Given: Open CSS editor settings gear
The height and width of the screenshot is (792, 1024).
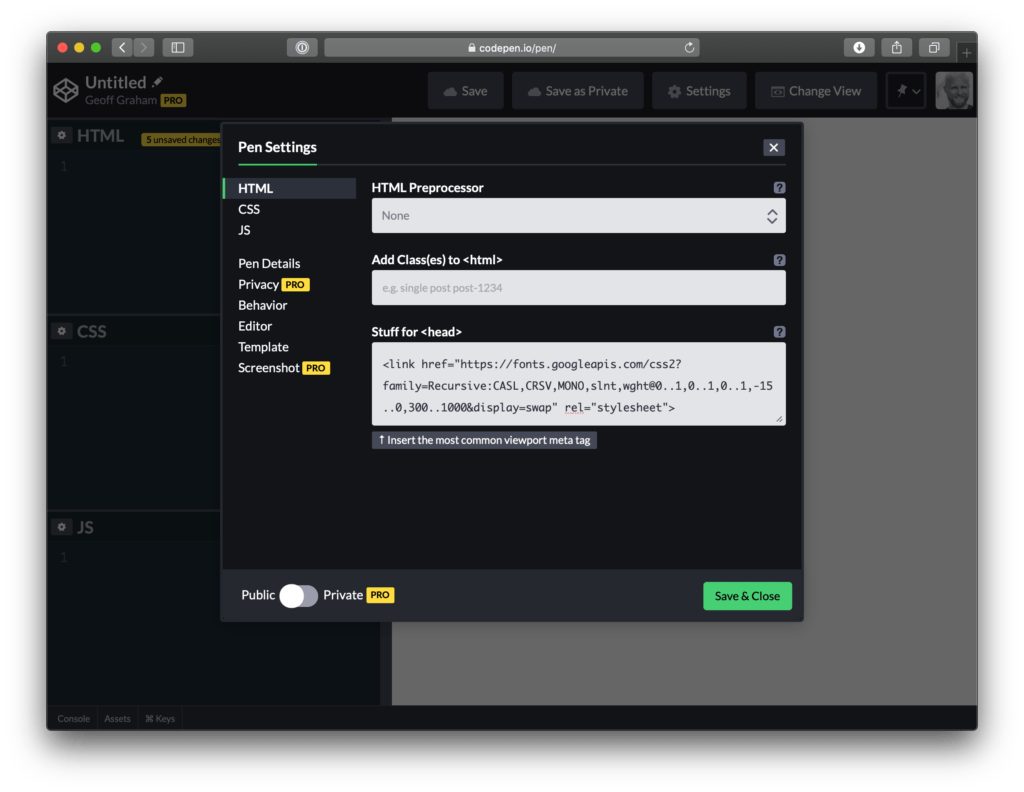Looking at the screenshot, I should click(62, 331).
